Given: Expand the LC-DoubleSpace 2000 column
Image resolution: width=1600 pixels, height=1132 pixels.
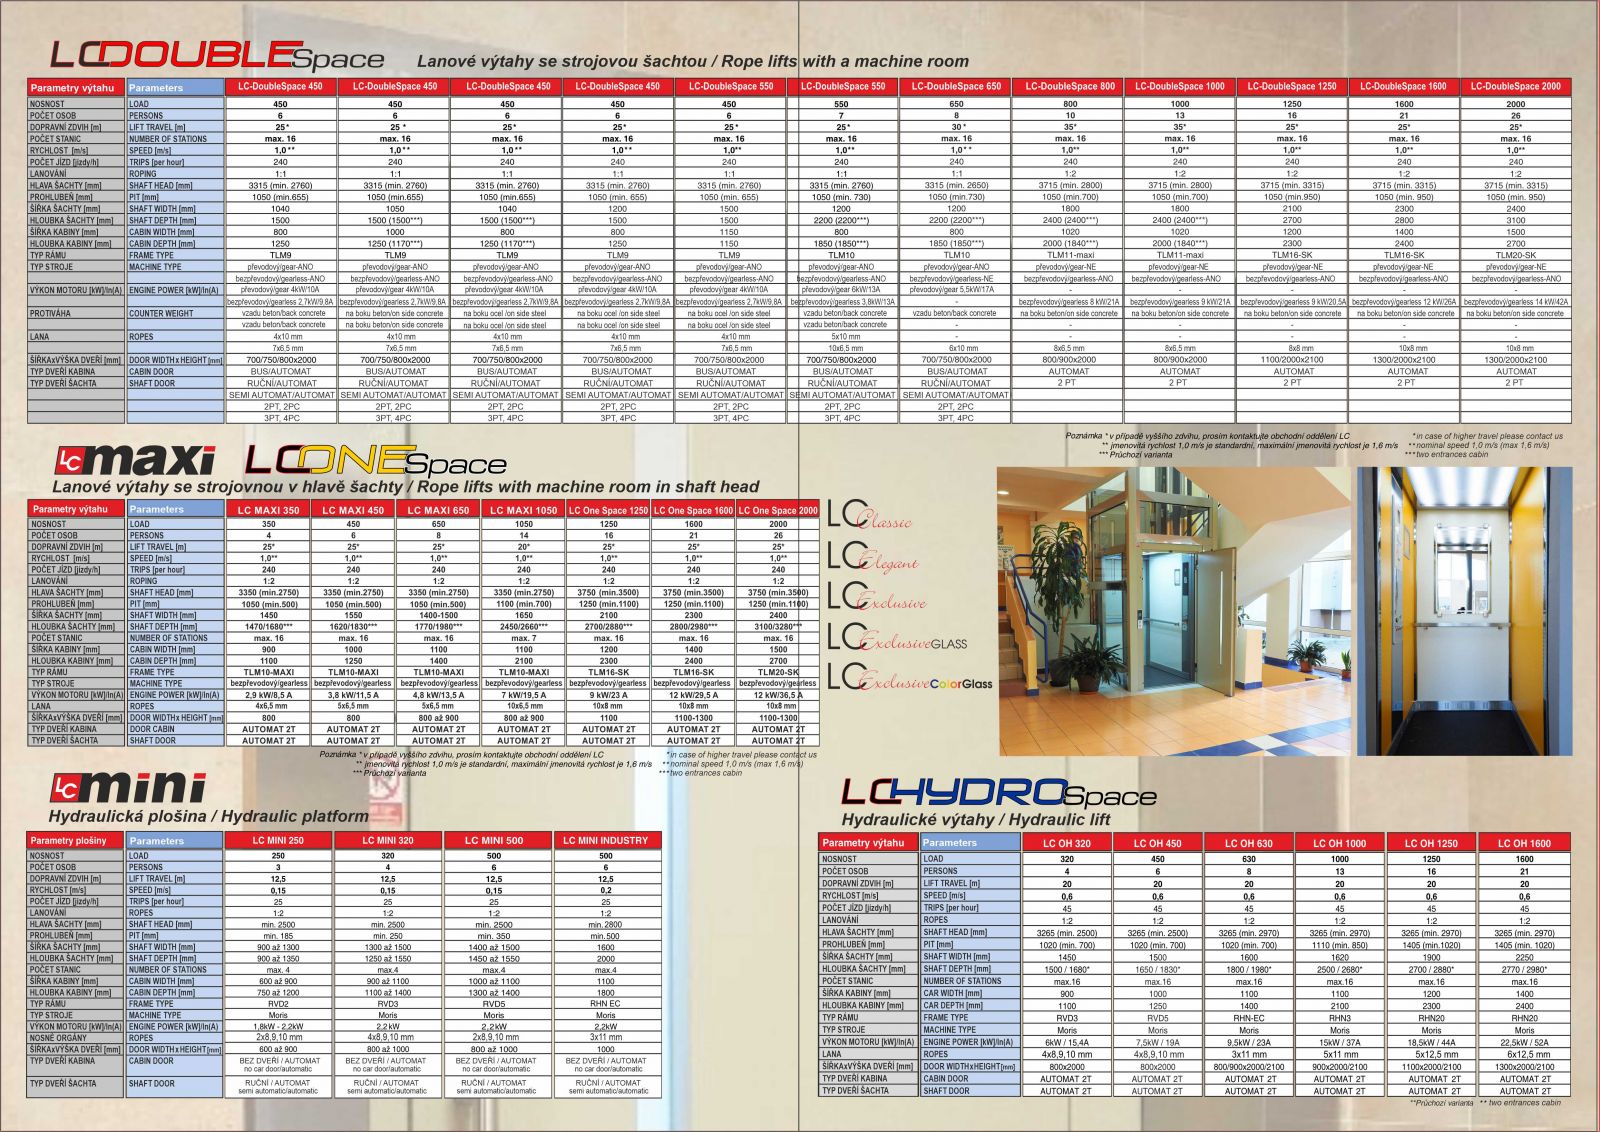Looking at the screenshot, I should [1516, 86].
